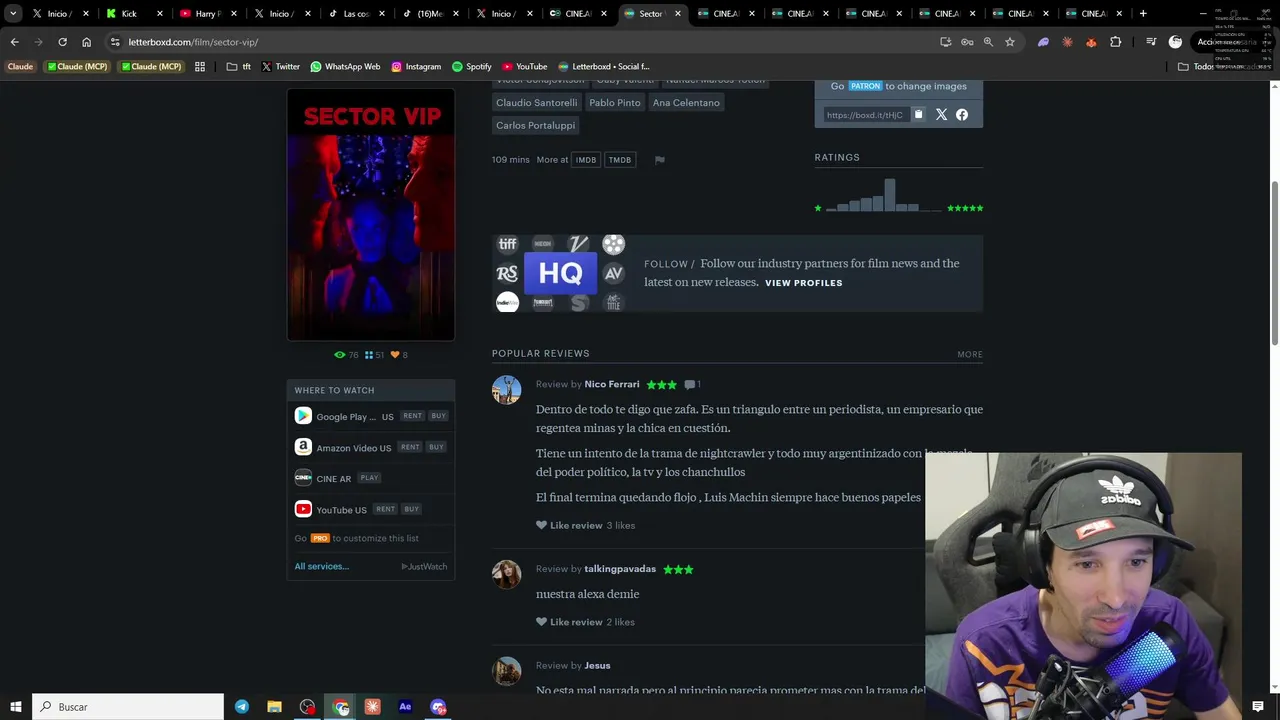
Task: Open JustWatch link
Action: pos(424,567)
